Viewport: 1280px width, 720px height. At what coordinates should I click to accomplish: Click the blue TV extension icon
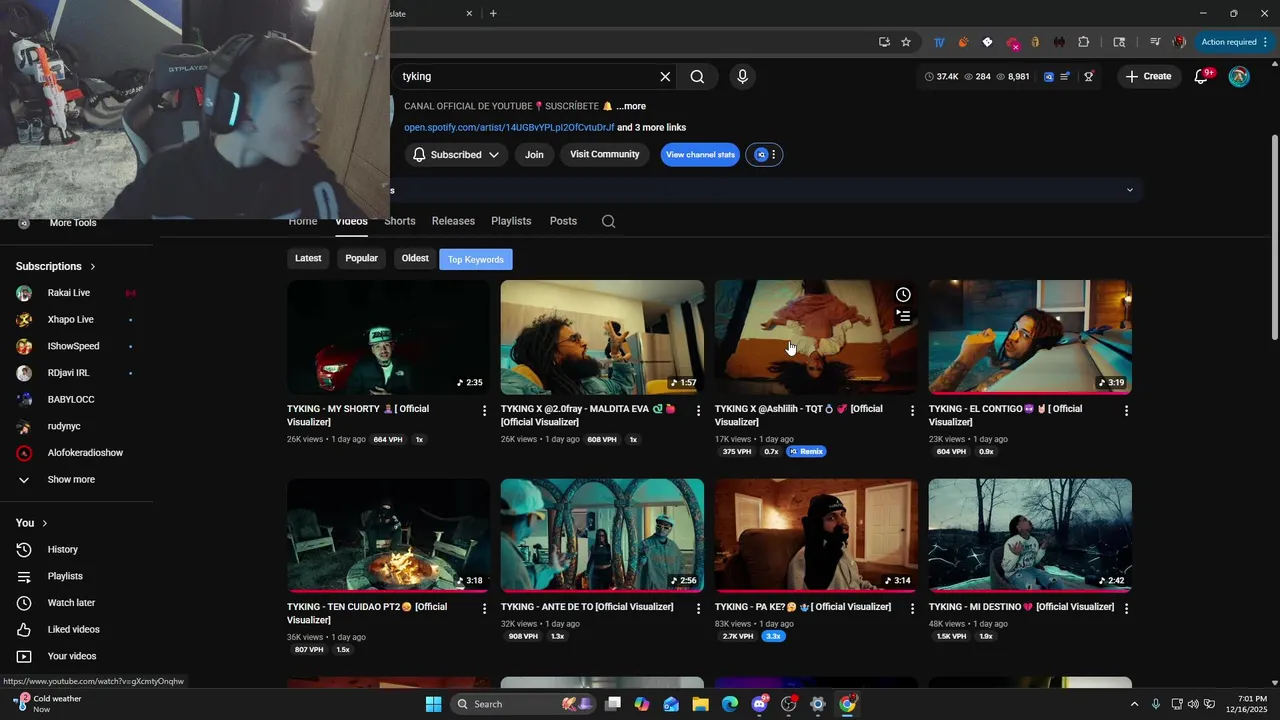tap(939, 42)
